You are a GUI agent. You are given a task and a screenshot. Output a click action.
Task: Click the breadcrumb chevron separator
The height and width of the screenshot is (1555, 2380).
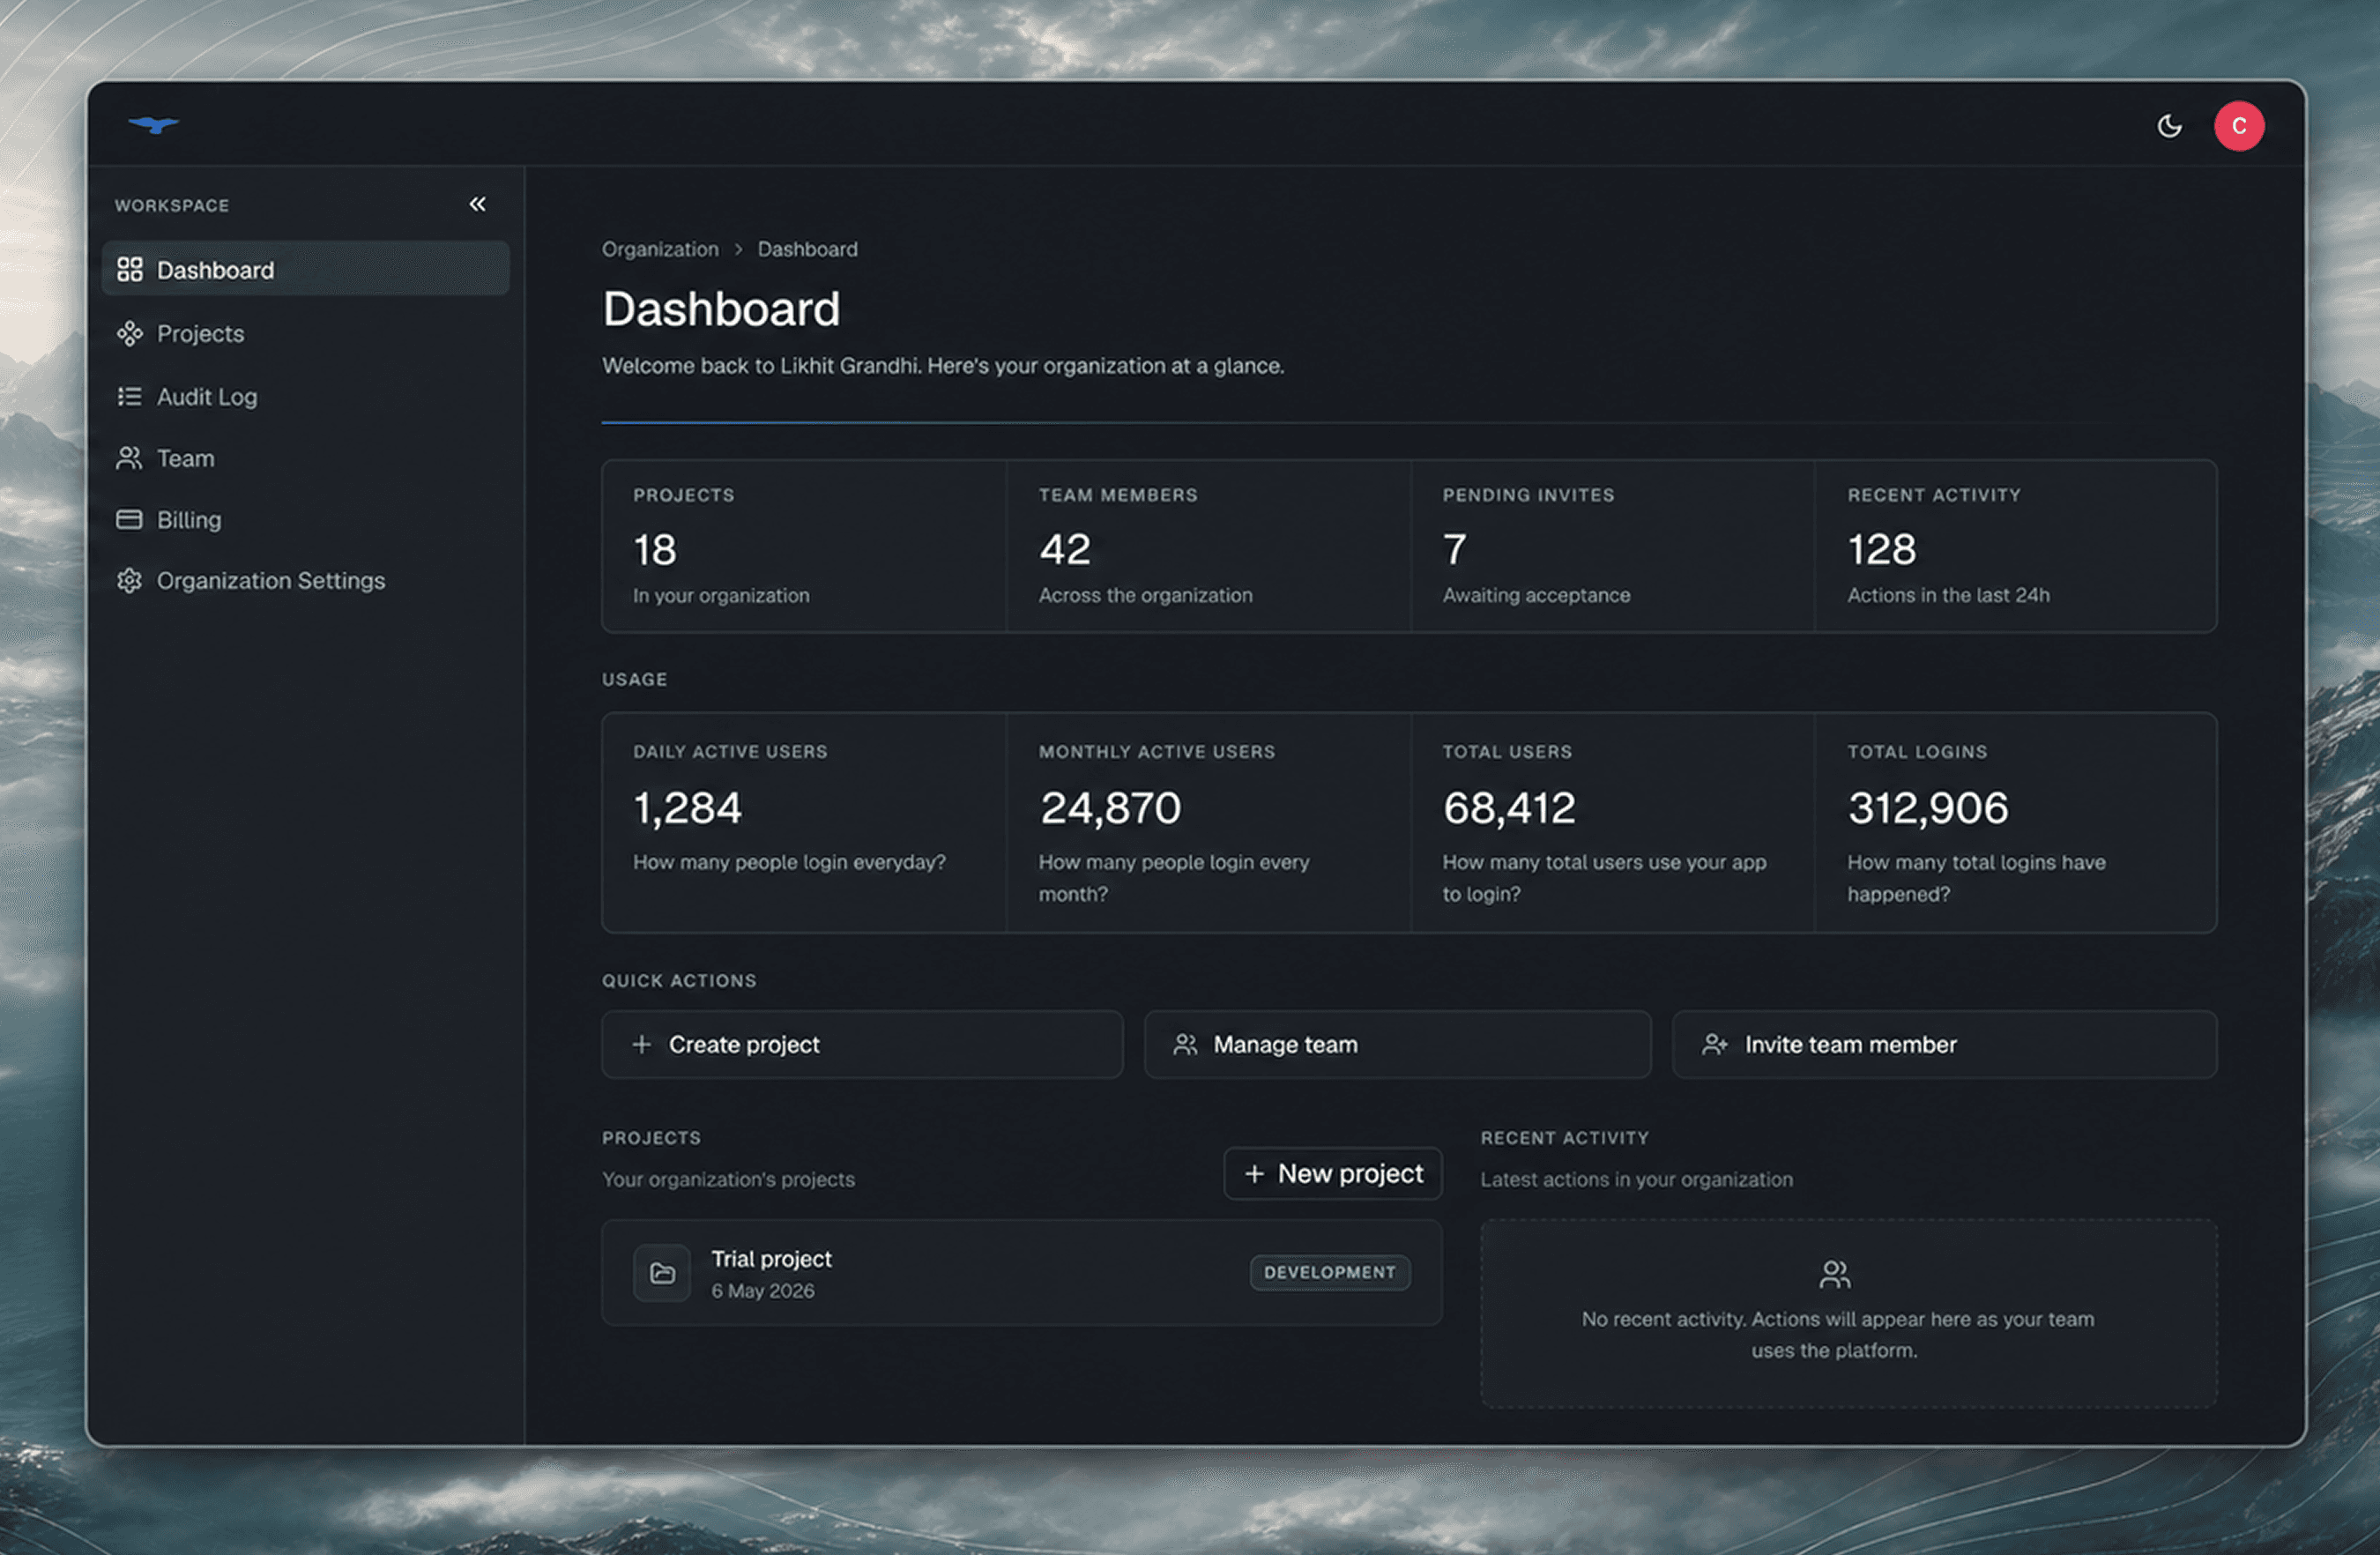[x=738, y=249]
